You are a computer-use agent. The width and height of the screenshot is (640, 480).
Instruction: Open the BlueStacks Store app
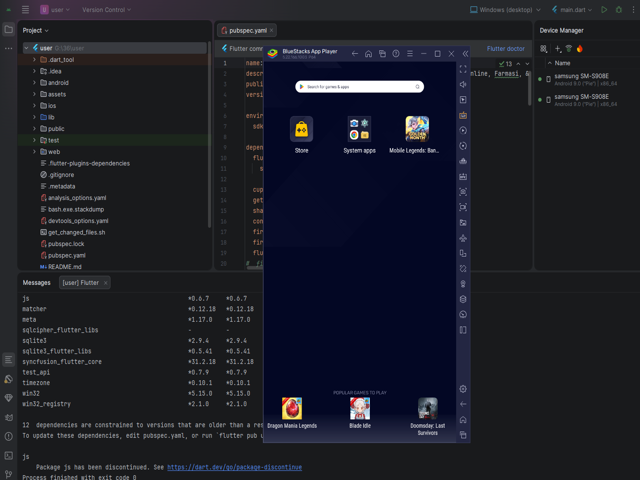pyautogui.click(x=301, y=129)
